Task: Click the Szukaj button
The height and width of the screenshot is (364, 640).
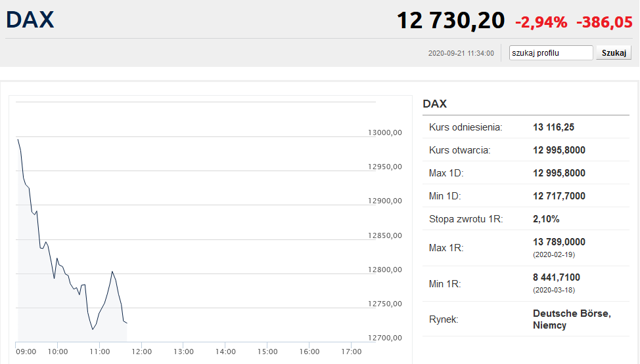Action: click(x=613, y=53)
